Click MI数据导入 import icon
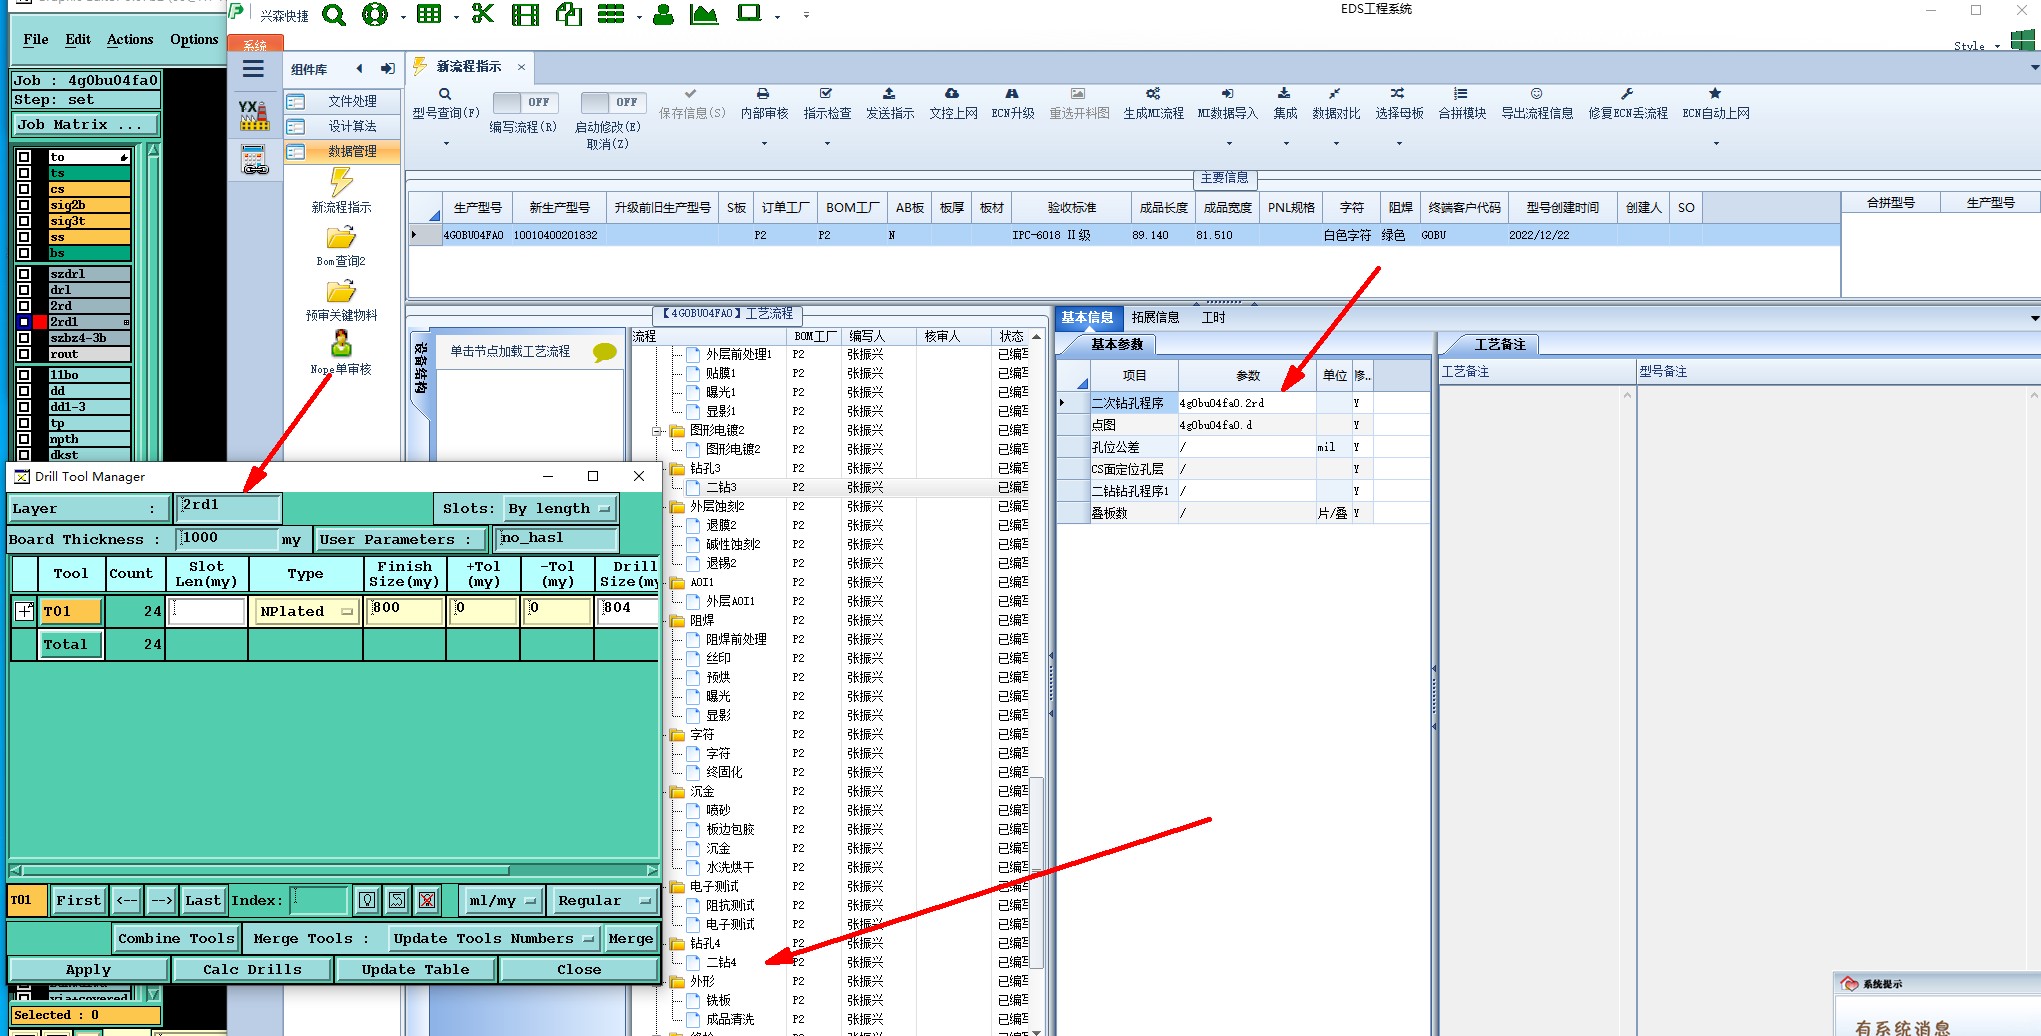This screenshot has height=1036, width=2041. 1227,94
